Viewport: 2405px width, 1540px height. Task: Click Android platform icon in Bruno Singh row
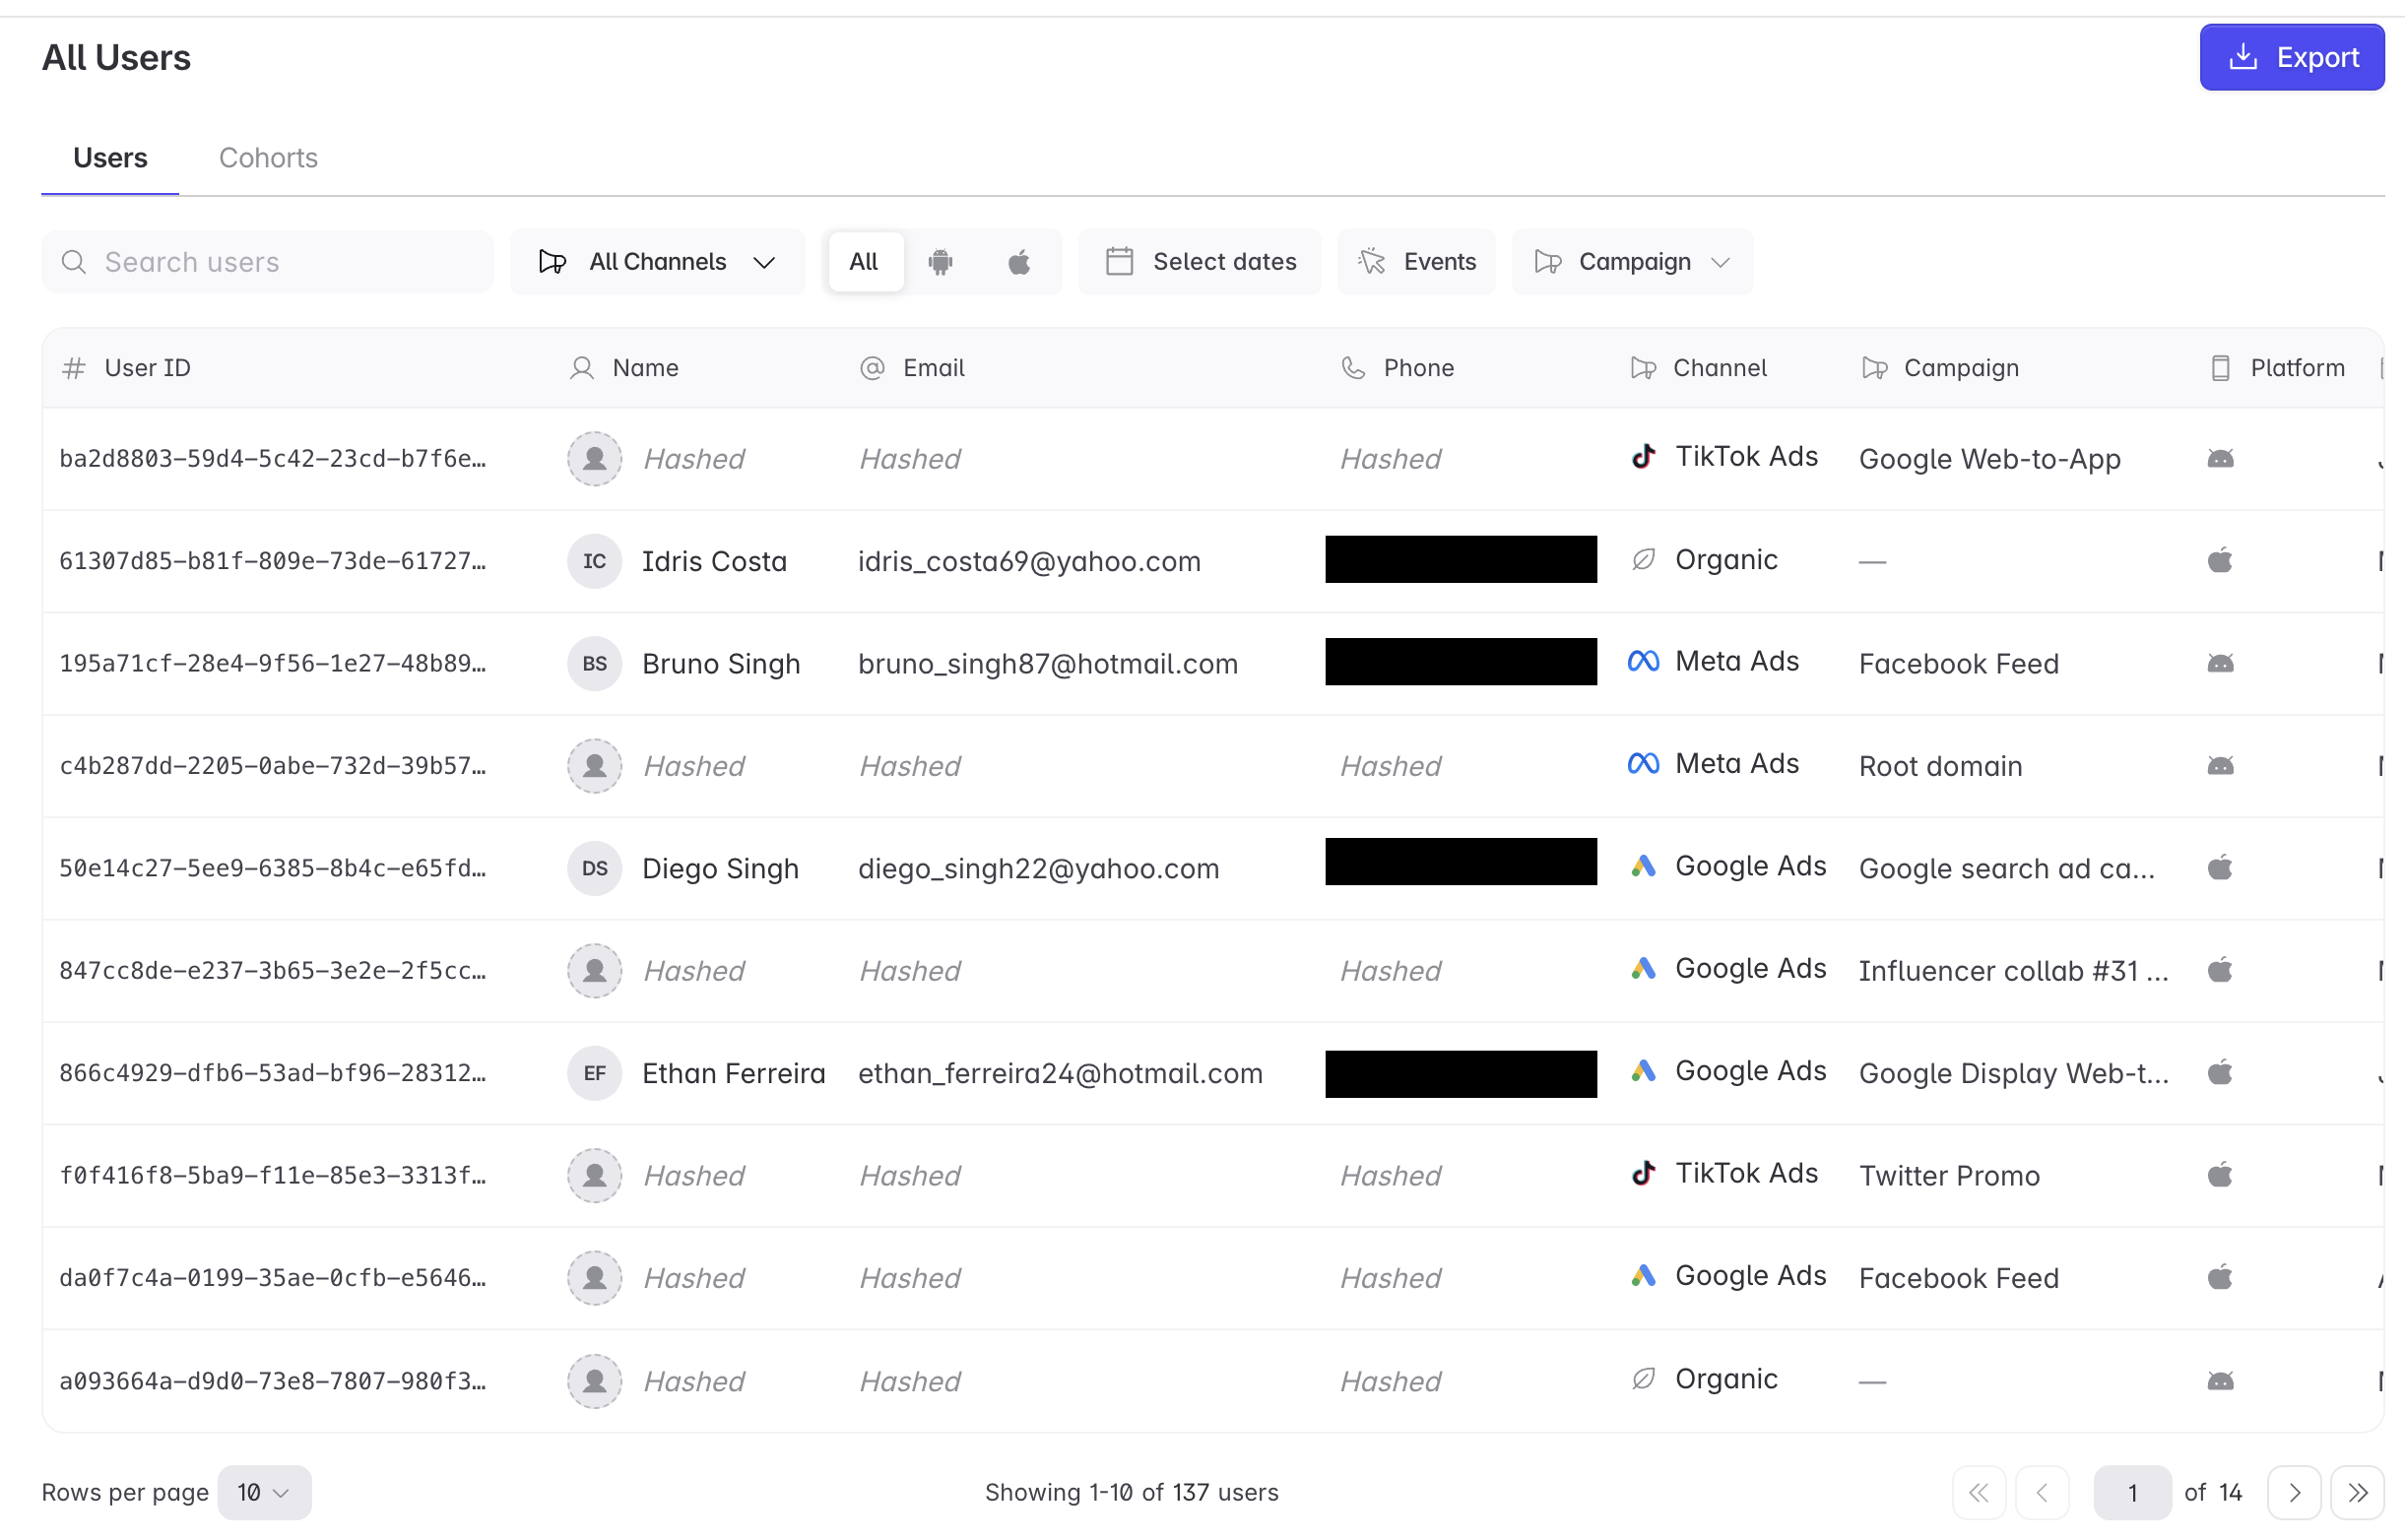[2220, 664]
